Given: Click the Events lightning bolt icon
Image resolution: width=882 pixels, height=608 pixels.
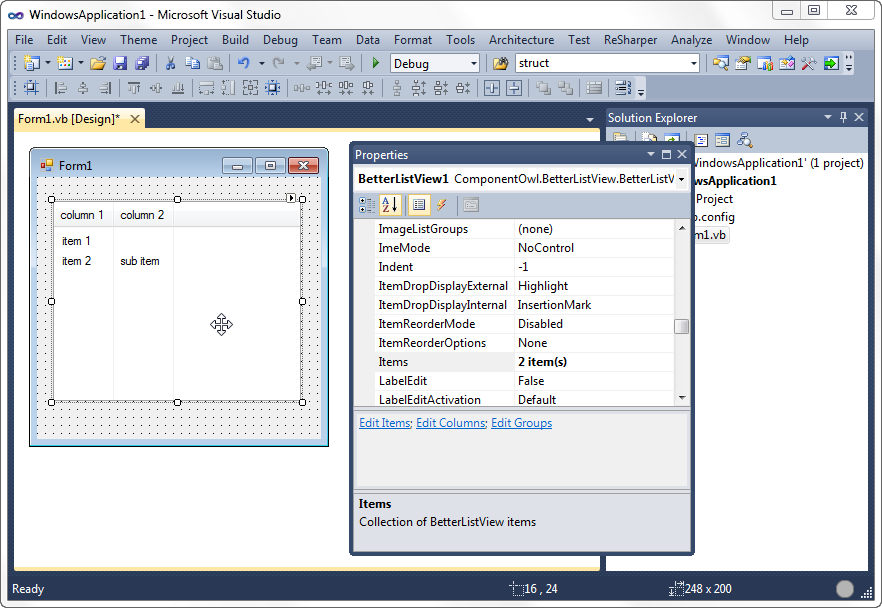Looking at the screenshot, I should [x=441, y=205].
